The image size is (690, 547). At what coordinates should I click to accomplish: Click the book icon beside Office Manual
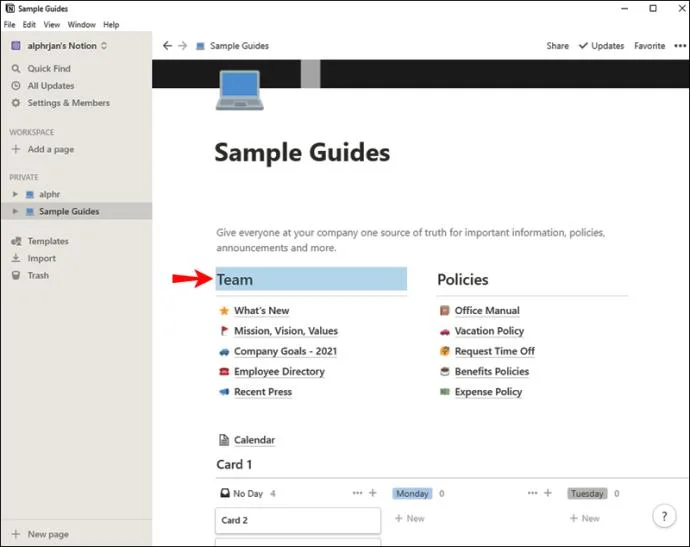click(x=444, y=311)
